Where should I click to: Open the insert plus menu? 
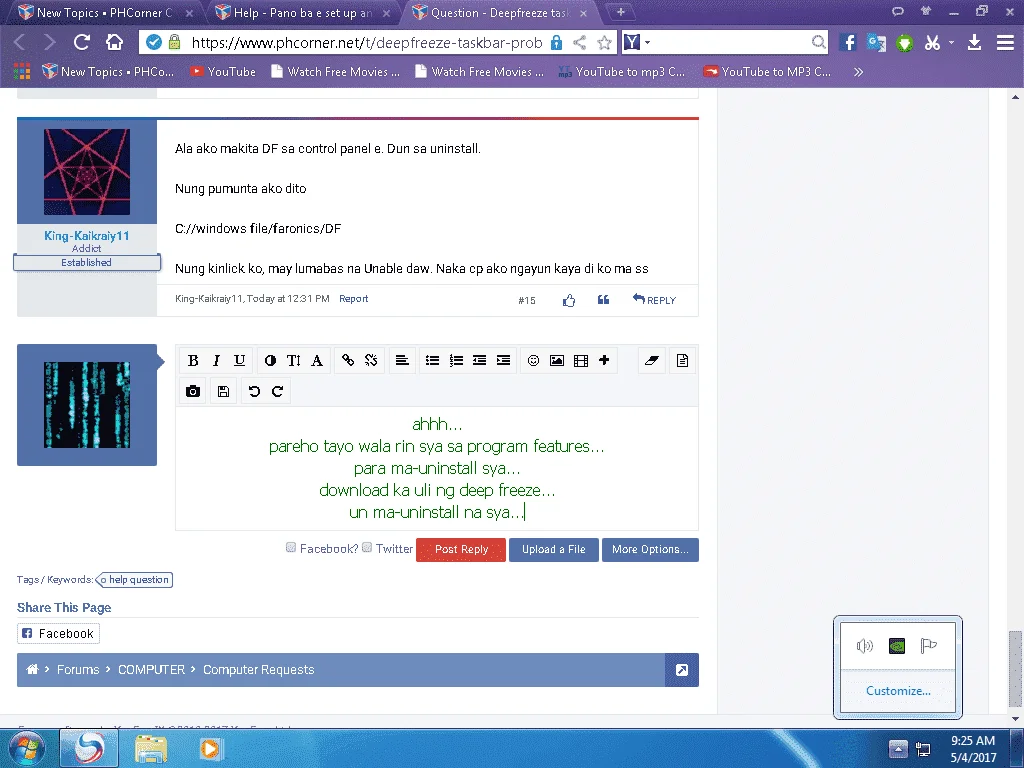pos(604,360)
